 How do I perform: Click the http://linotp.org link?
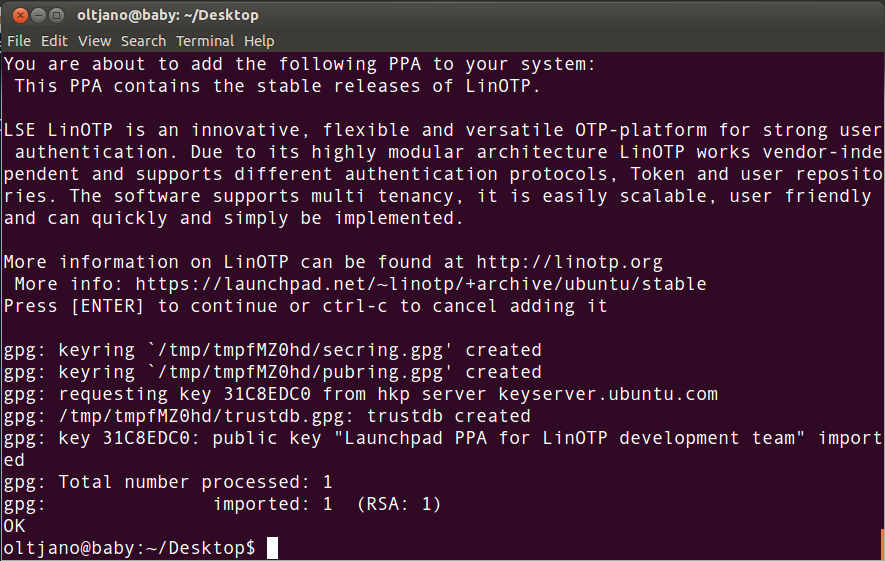[x=569, y=262]
